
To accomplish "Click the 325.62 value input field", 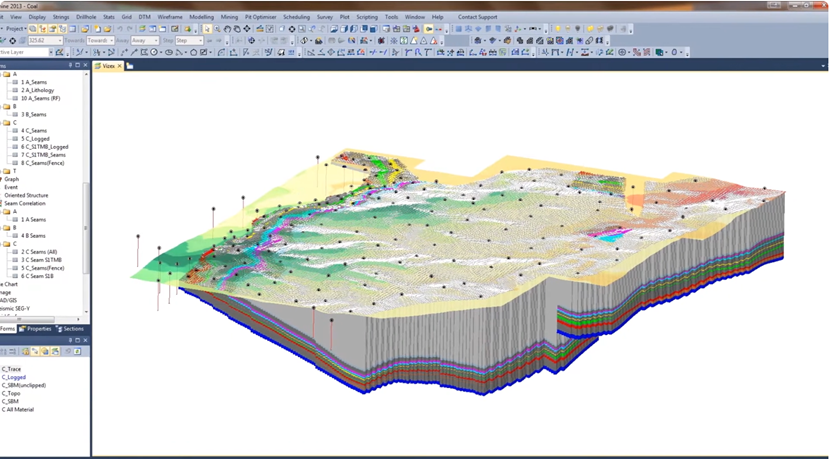I will pyautogui.click(x=42, y=41).
